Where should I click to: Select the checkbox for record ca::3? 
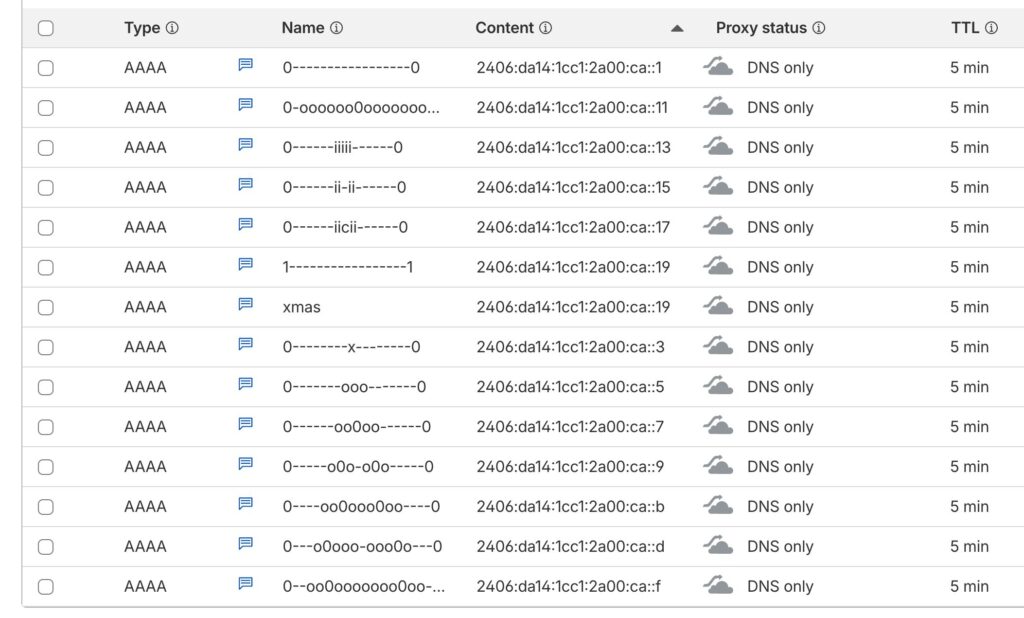click(45, 347)
